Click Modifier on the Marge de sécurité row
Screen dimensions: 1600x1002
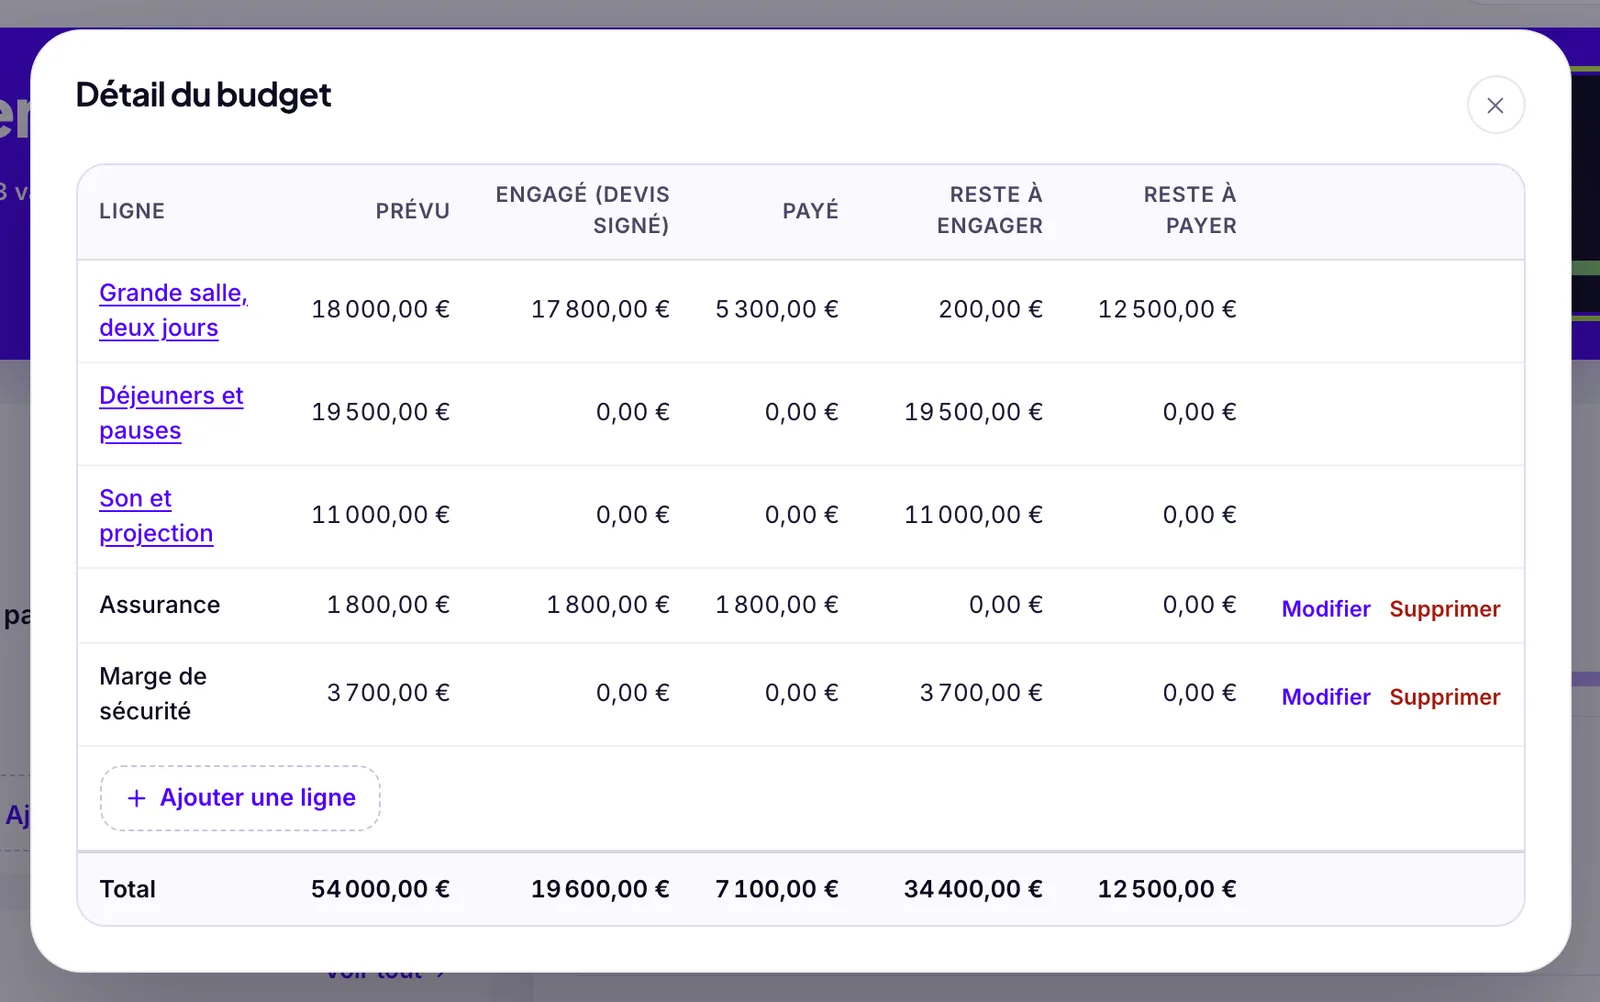(1325, 697)
